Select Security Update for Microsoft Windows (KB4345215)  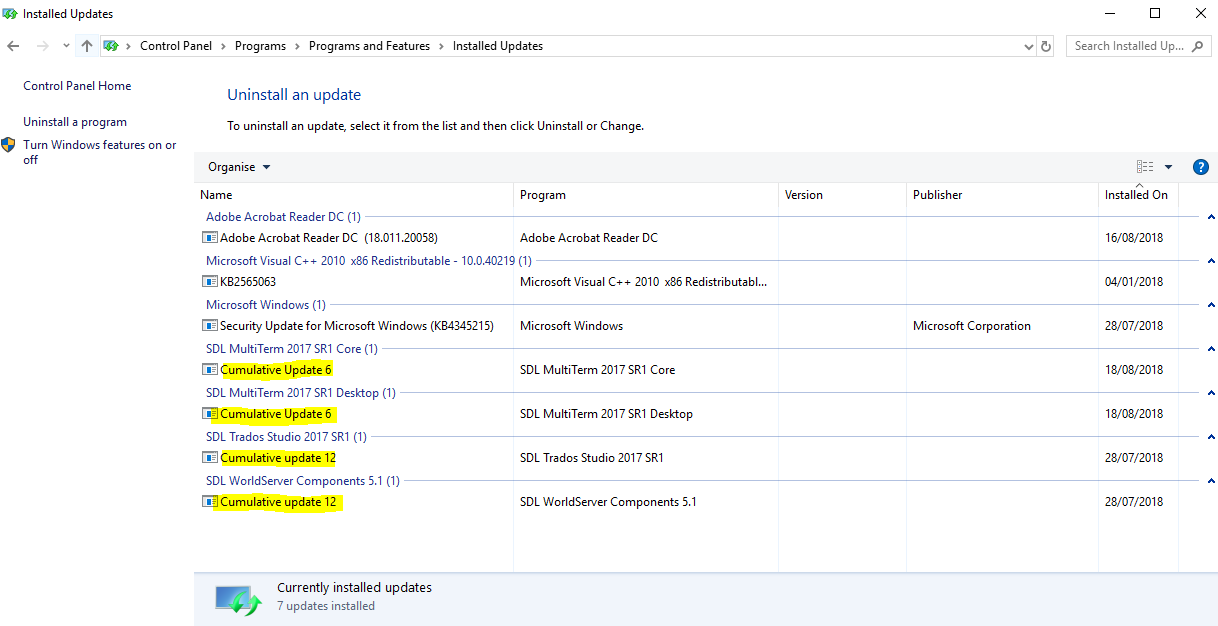tap(357, 326)
